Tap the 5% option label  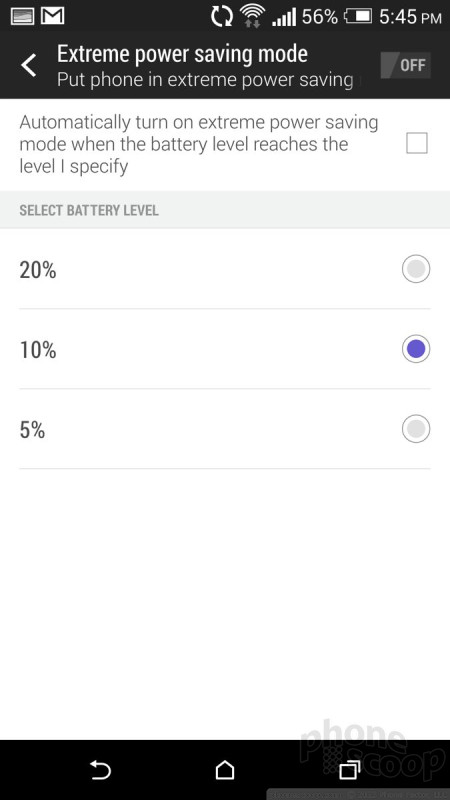(x=32, y=430)
